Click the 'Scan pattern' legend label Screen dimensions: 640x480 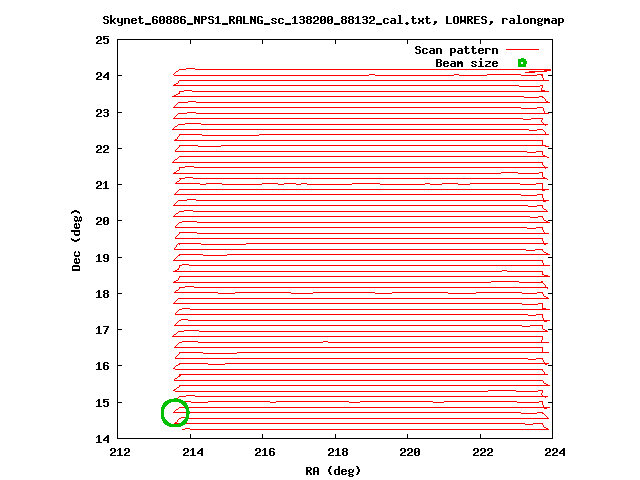coord(456,50)
